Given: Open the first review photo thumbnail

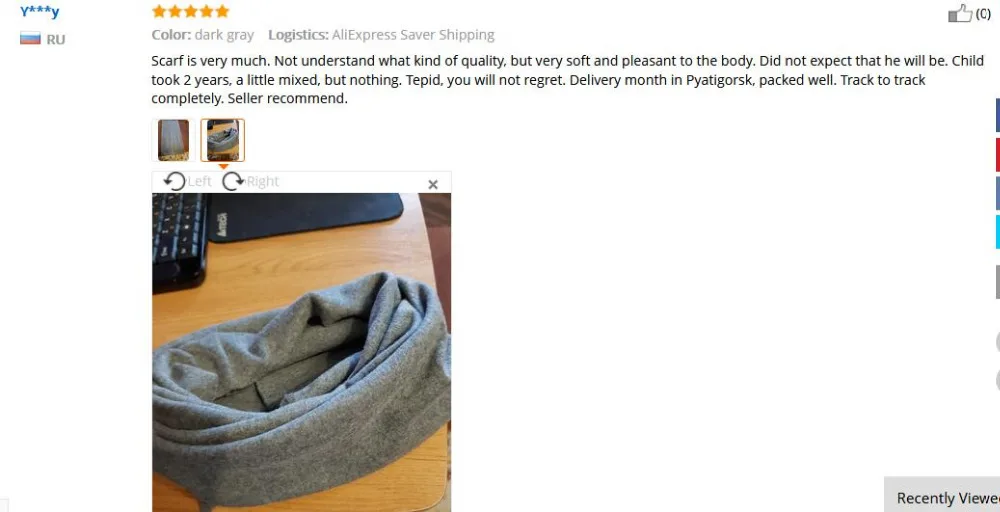Looking at the screenshot, I should pyautogui.click(x=173, y=140).
